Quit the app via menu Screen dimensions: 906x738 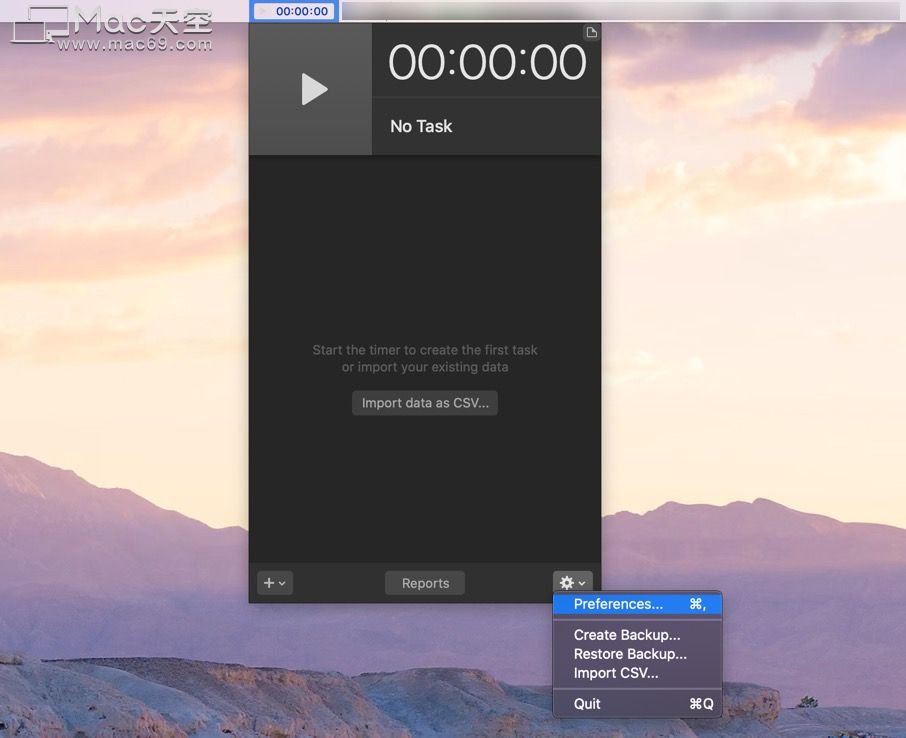point(637,703)
